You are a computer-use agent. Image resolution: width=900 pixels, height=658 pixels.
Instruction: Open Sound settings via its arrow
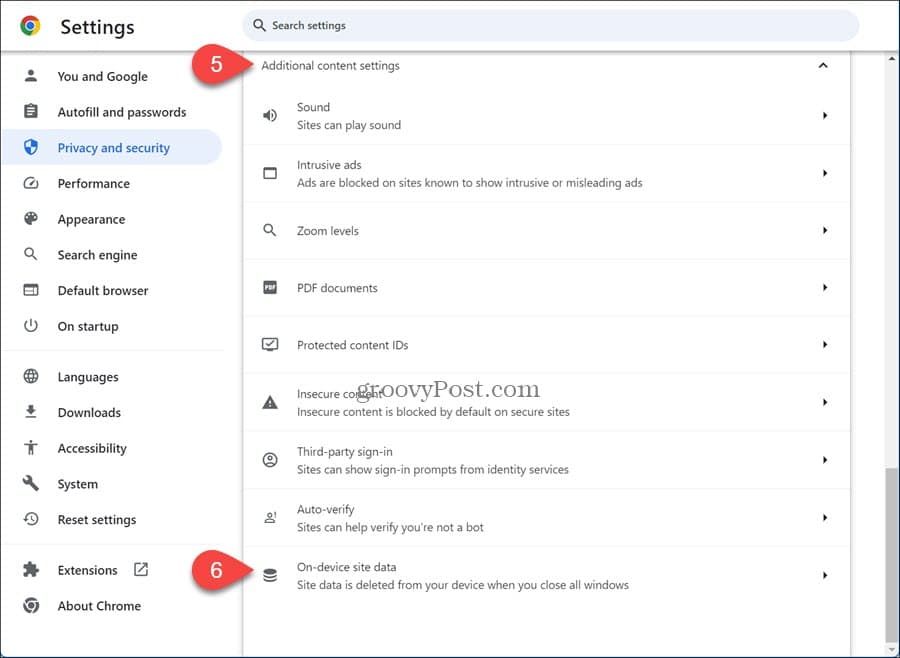pyautogui.click(x=825, y=115)
